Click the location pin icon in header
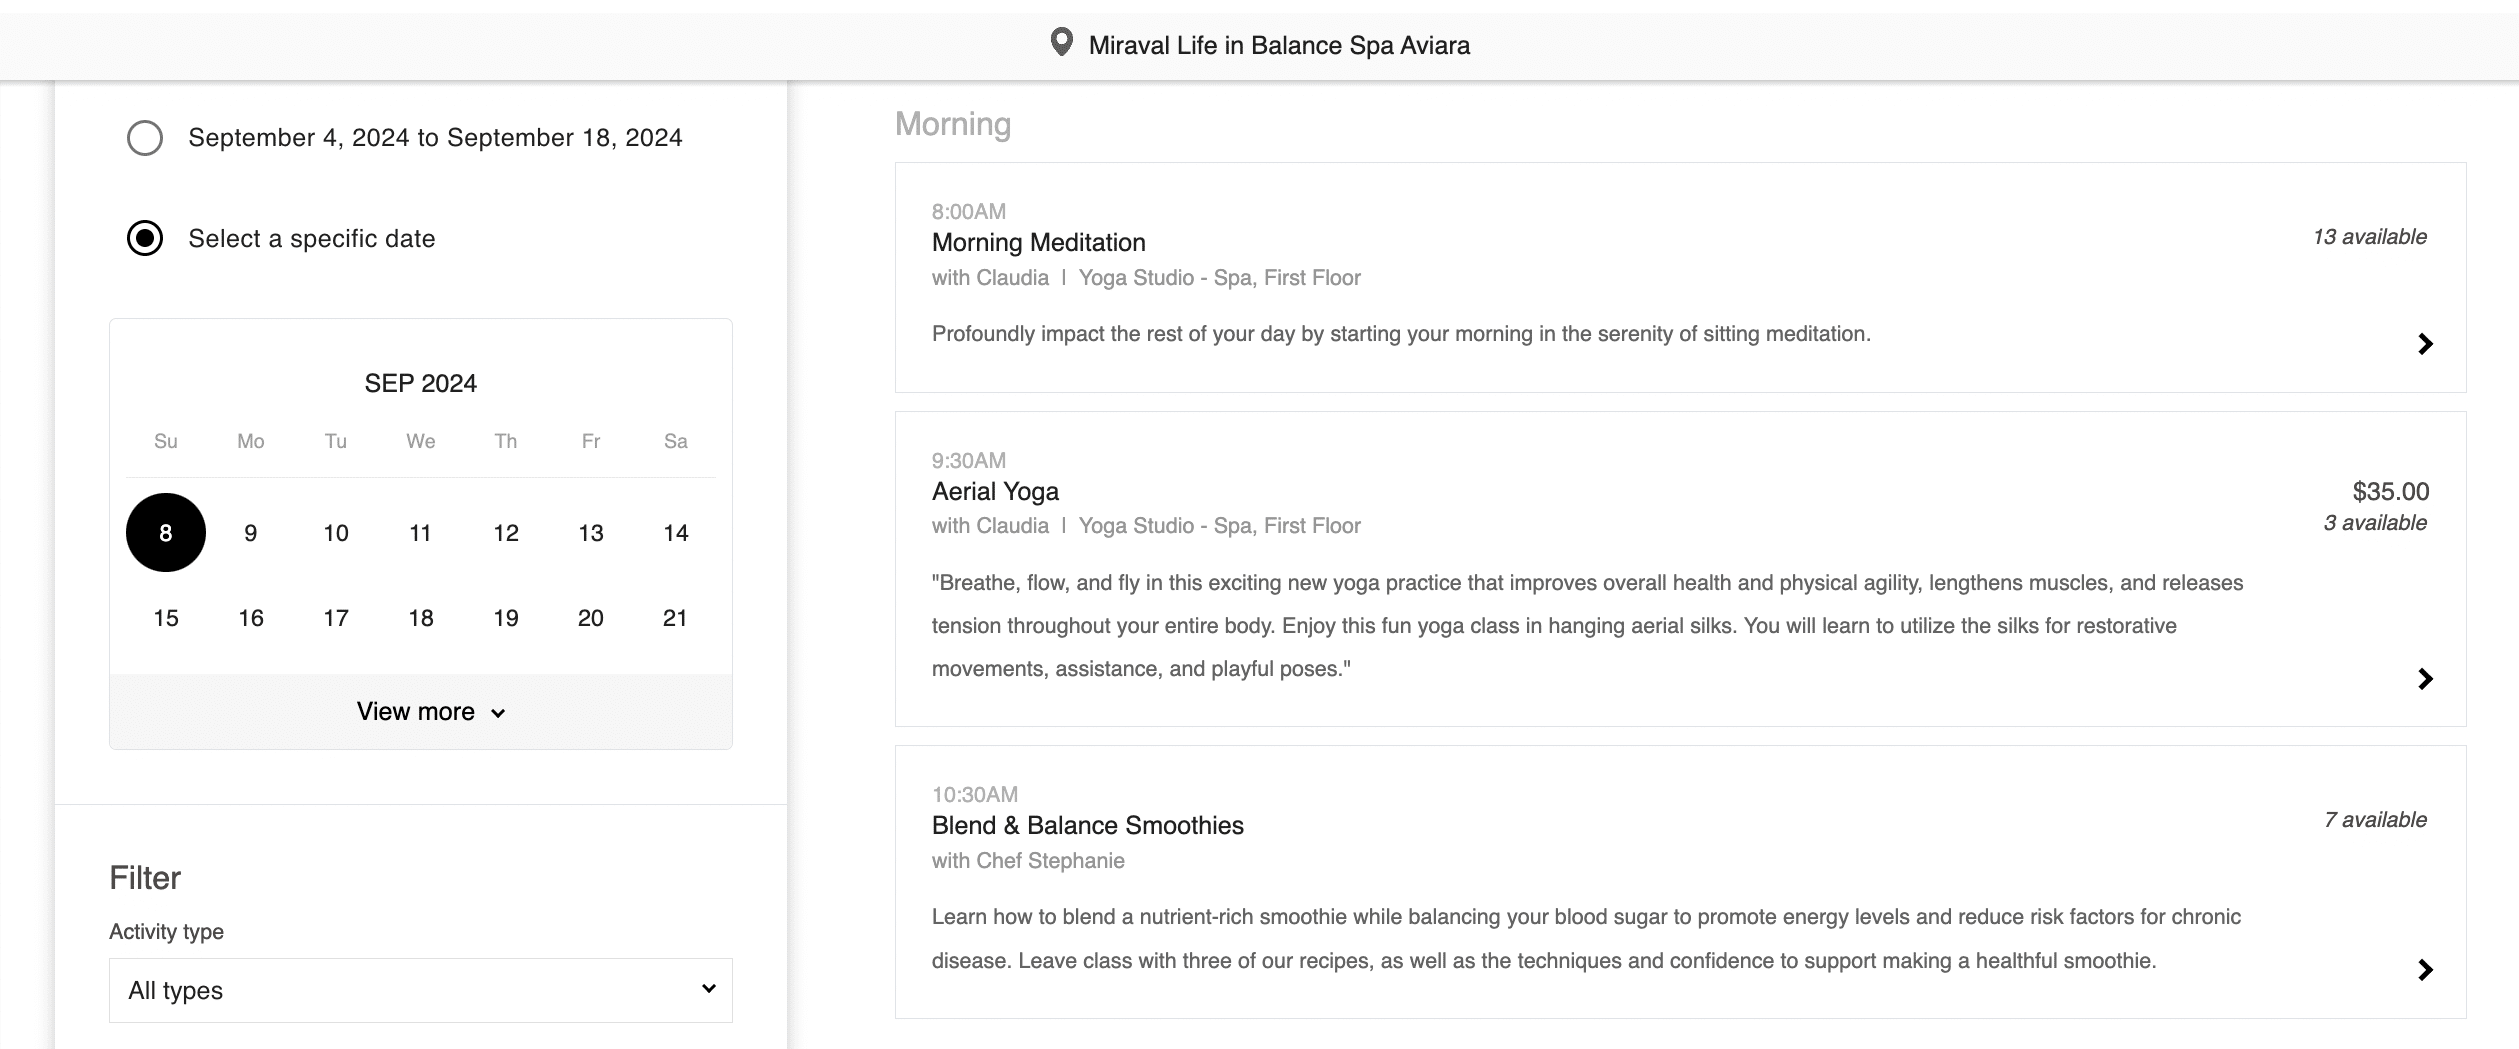 click(1061, 43)
